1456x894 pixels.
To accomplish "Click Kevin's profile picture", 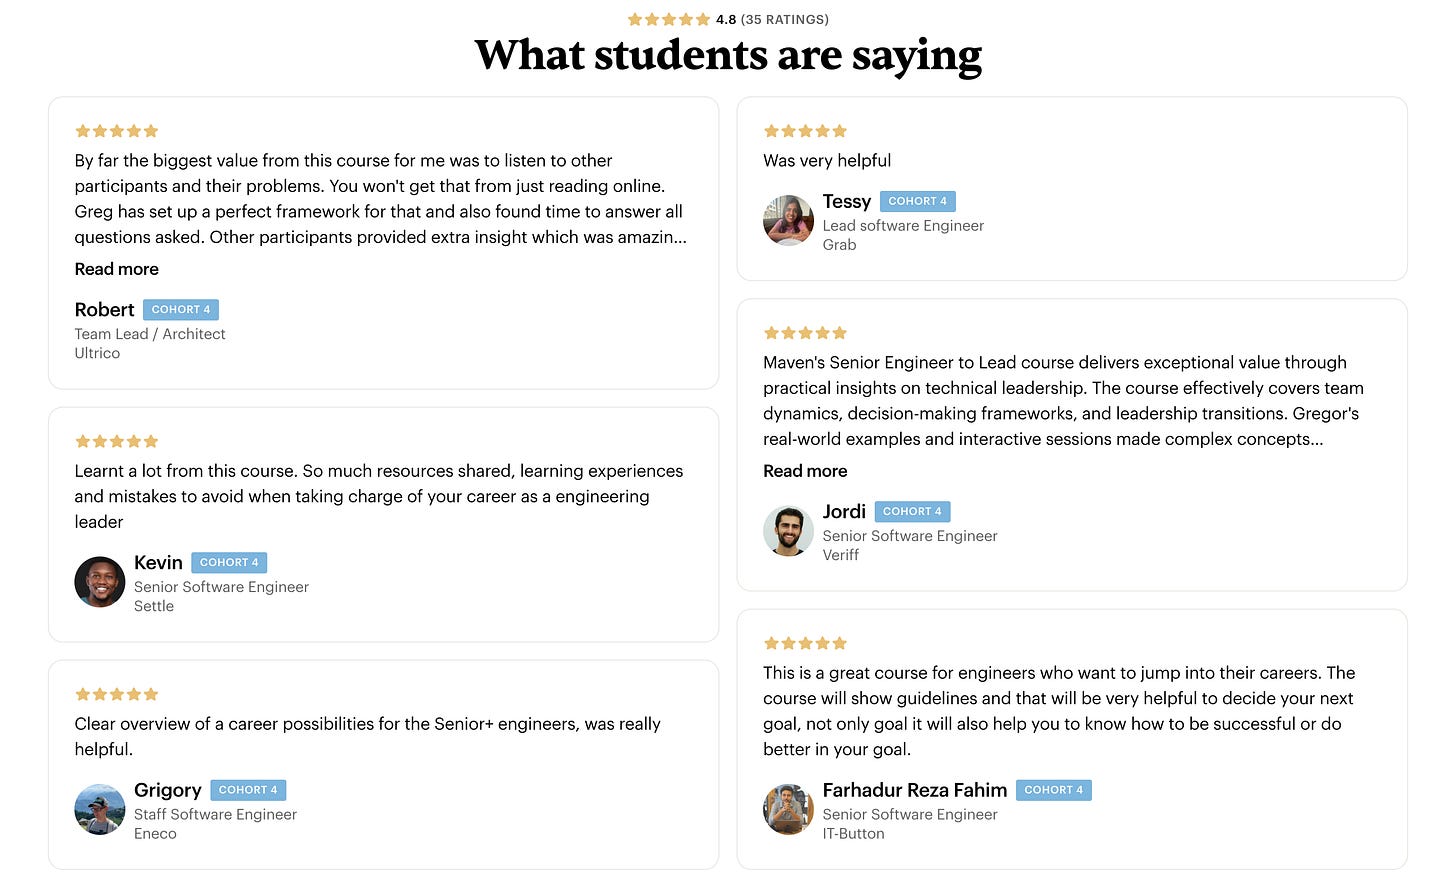I will pos(100,582).
